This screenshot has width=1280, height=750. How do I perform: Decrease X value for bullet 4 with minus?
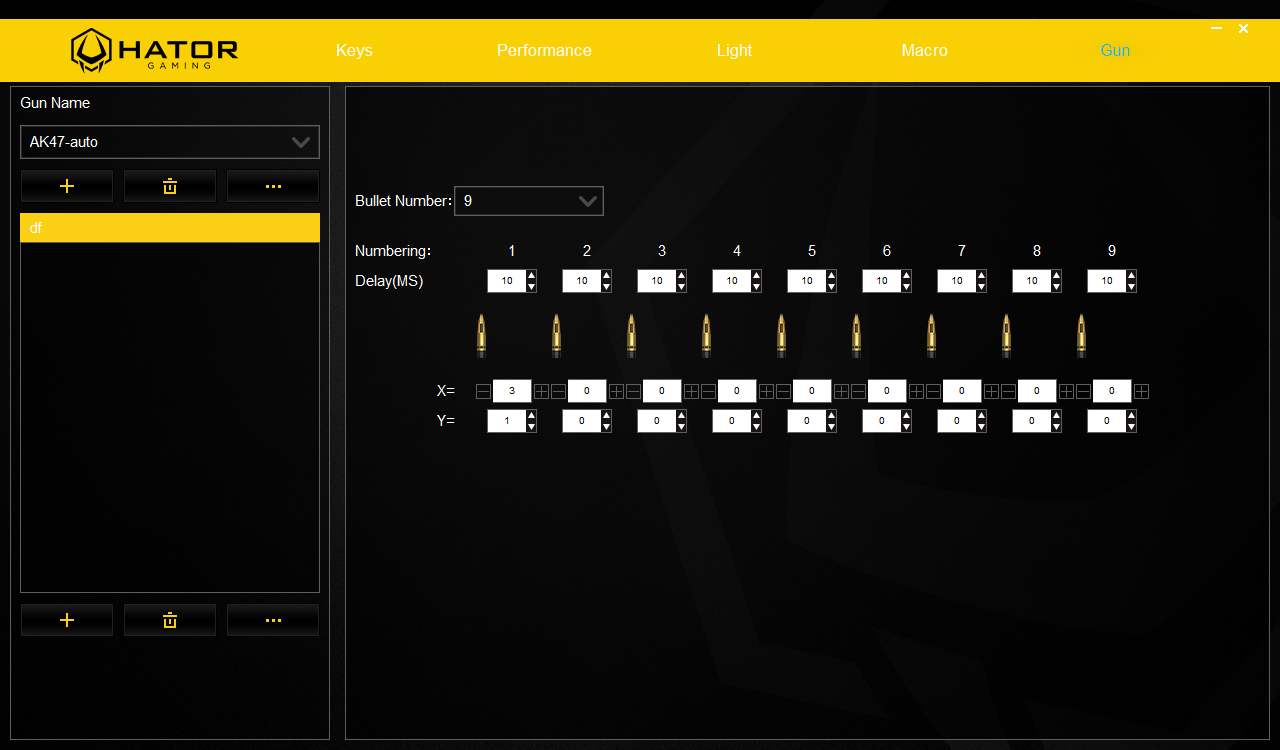pyautogui.click(x=708, y=392)
